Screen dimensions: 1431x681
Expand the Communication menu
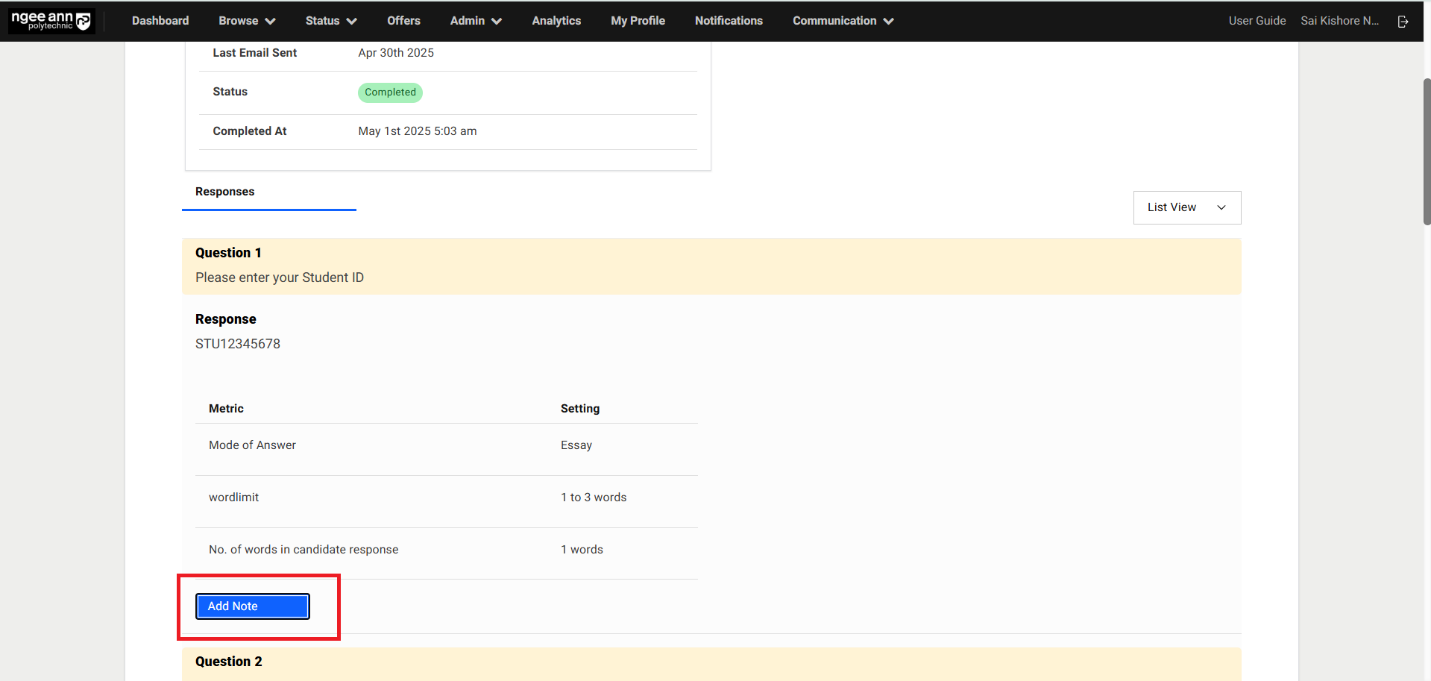tap(843, 21)
